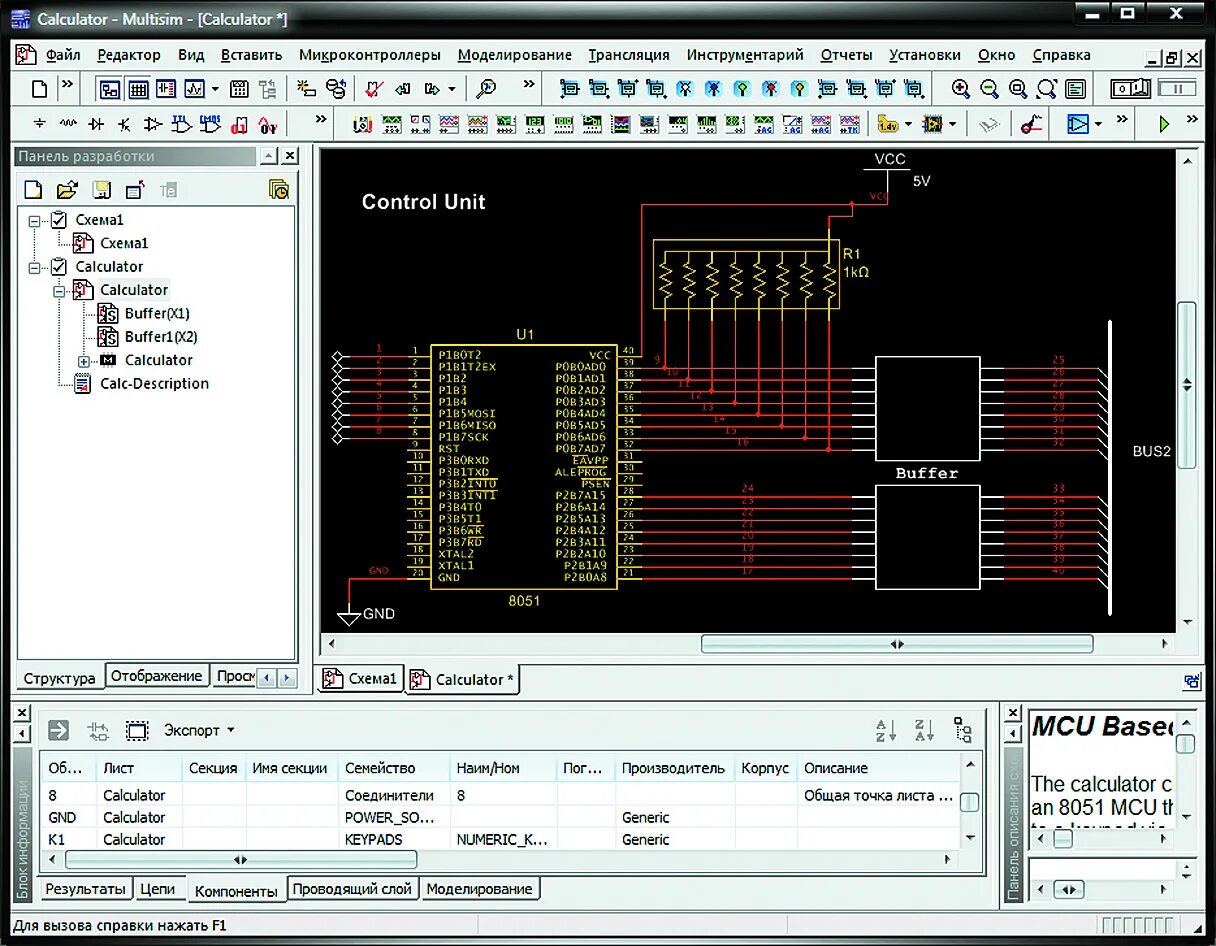Start simulation with the green Run arrow
The image size is (1216, 946).
(x=1164, y=124)
